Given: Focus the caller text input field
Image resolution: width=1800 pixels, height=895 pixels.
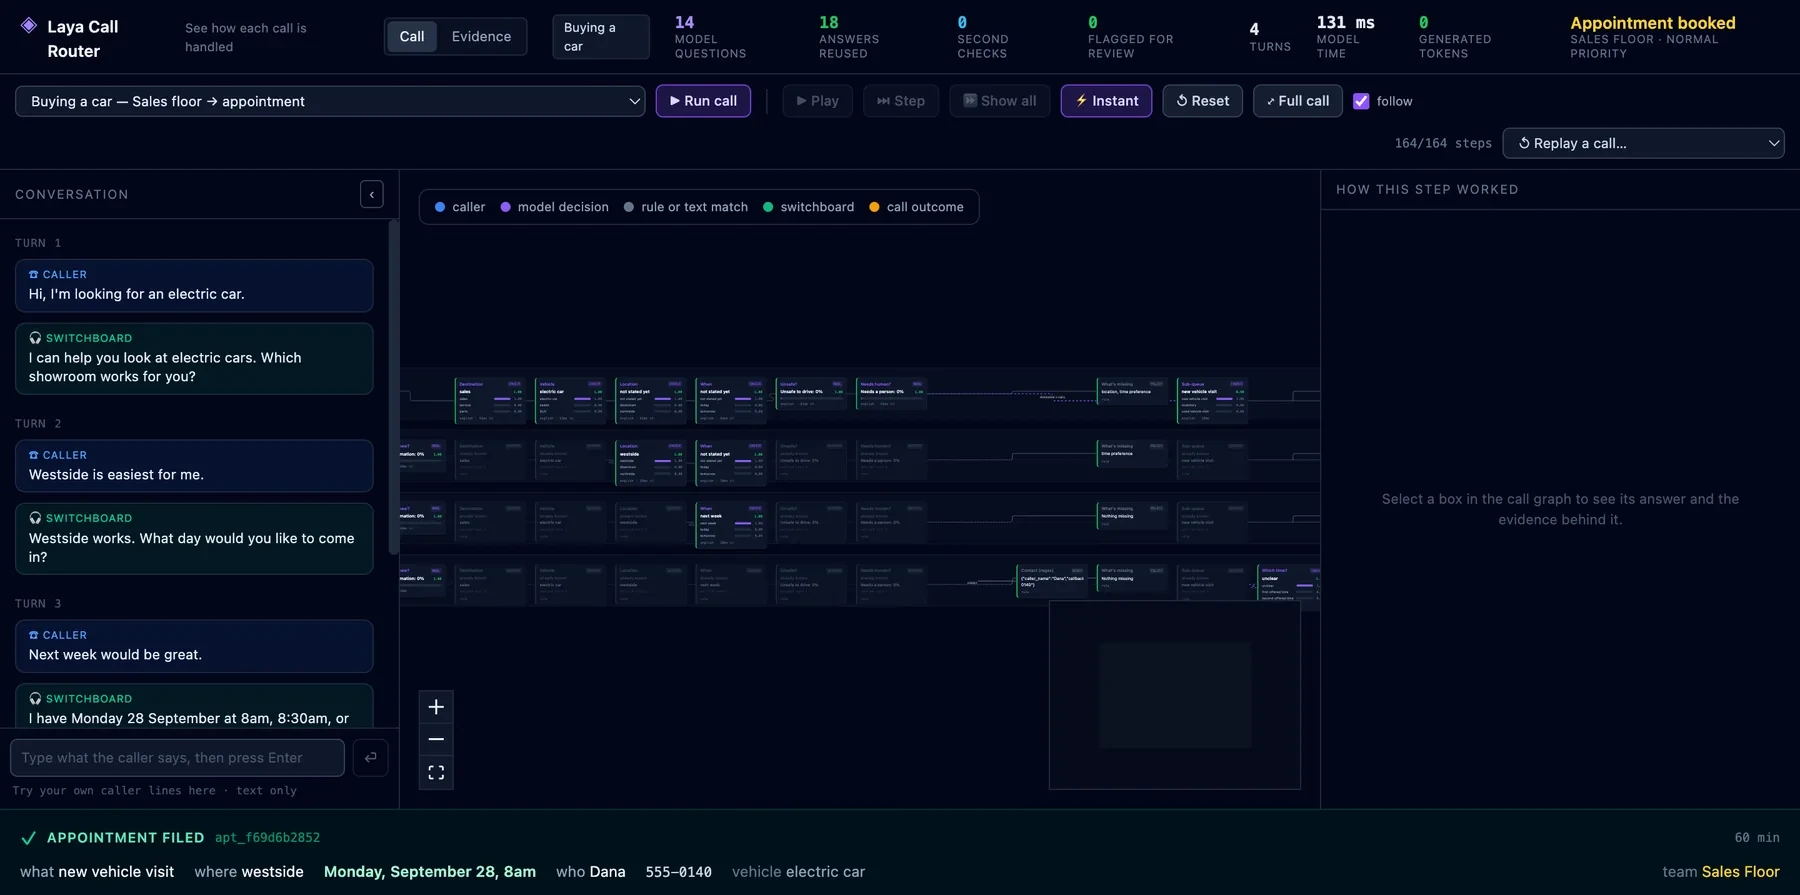Looking at the screenshot, I should pyautogui.click(x=177, y=758).
